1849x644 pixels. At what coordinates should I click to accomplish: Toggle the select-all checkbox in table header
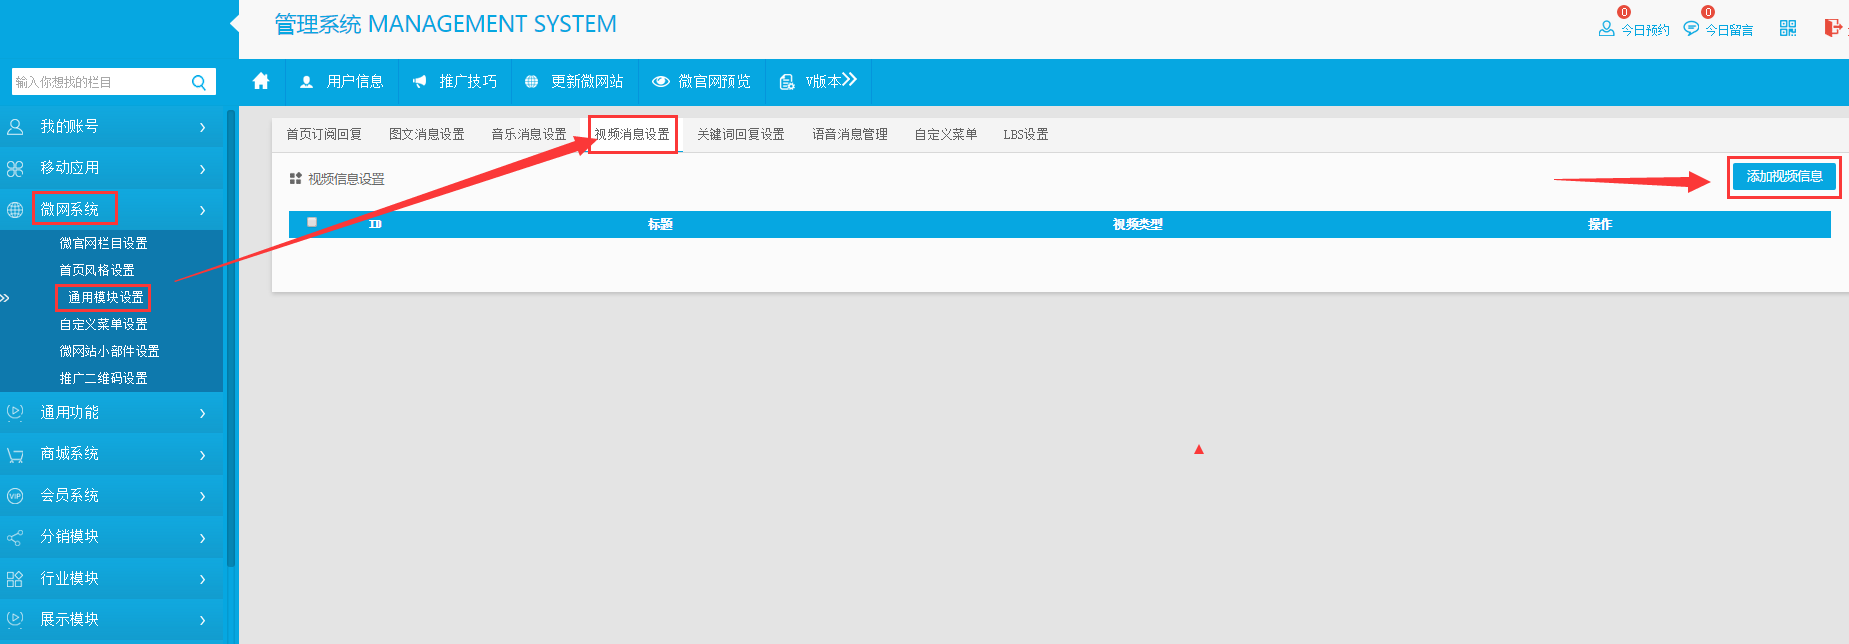(x=312, y=222)
